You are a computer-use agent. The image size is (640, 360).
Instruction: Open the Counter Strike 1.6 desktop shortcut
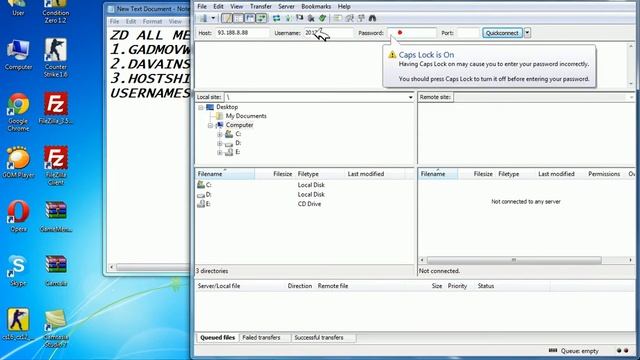(x=56, y=58)
